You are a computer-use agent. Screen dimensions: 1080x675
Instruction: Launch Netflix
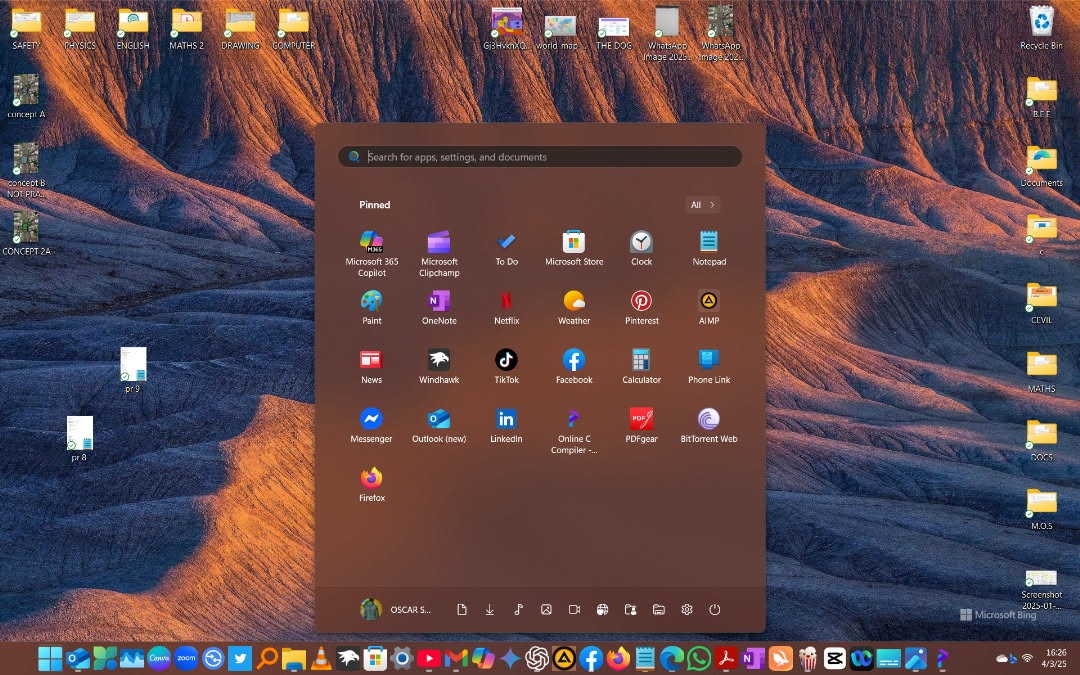pyautogui.click(x=506, y=307)
